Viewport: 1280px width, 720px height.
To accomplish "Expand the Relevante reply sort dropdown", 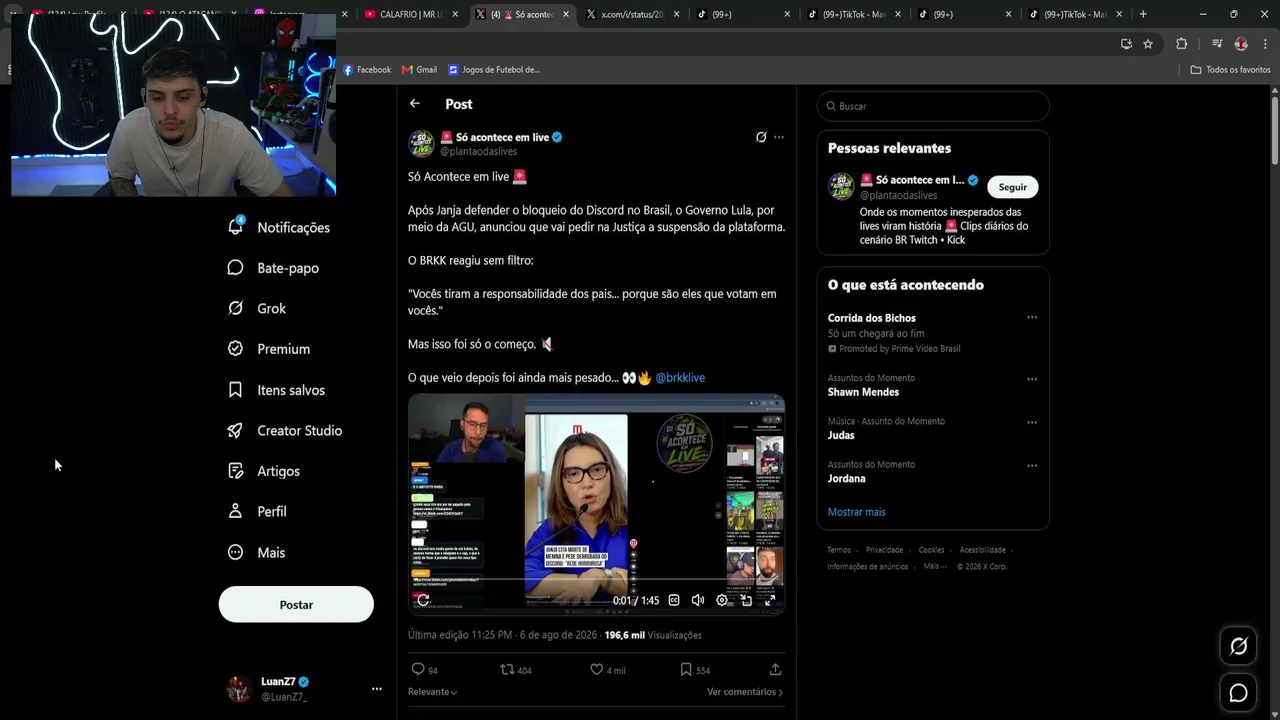I will (x=432, y=692).
